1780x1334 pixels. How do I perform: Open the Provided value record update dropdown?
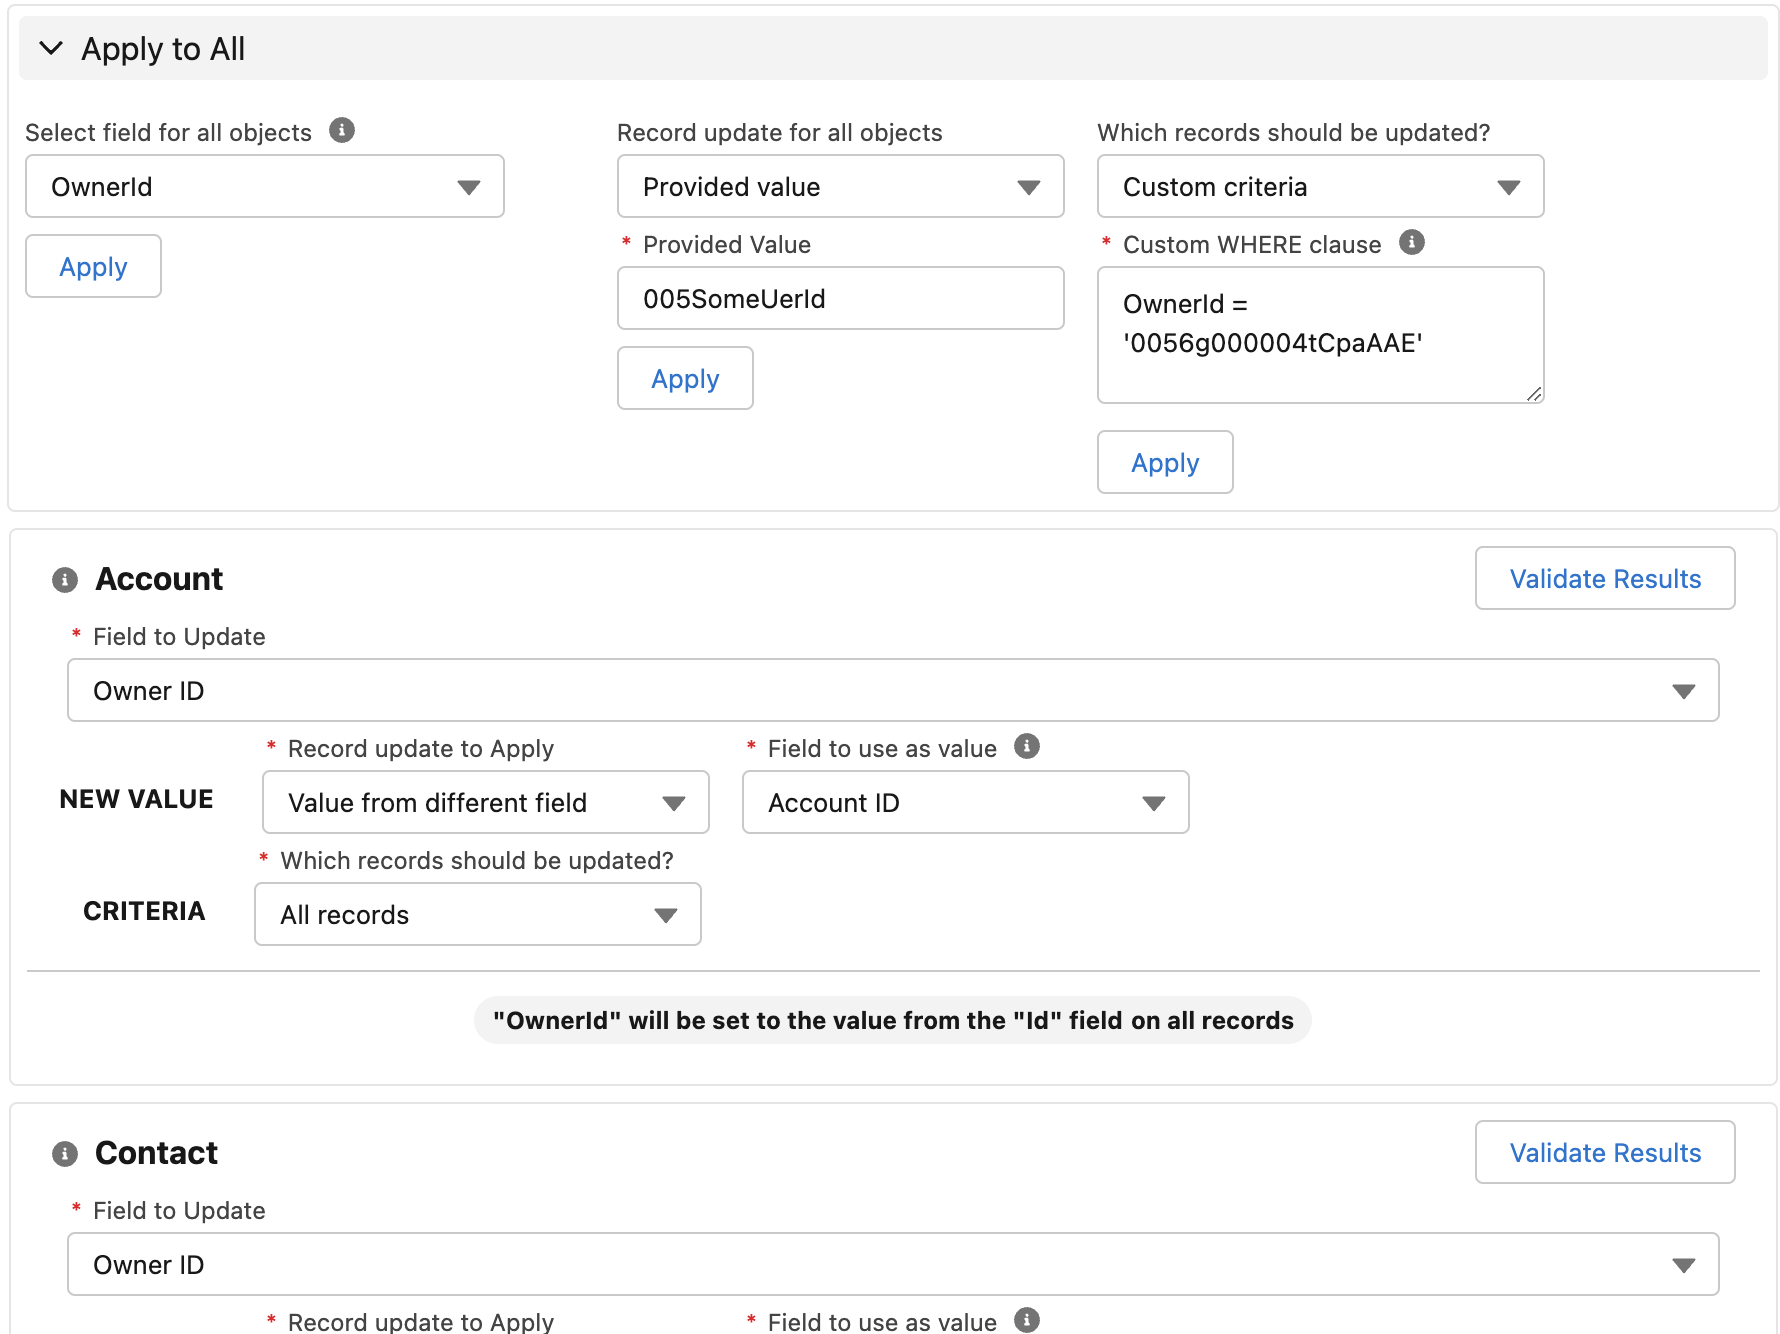tap(840, 187)
